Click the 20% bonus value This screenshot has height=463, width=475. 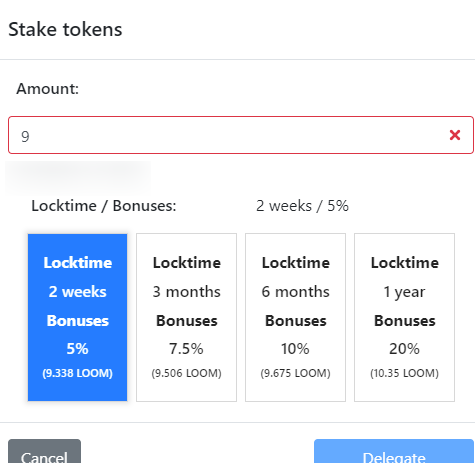tap(404, 349)
